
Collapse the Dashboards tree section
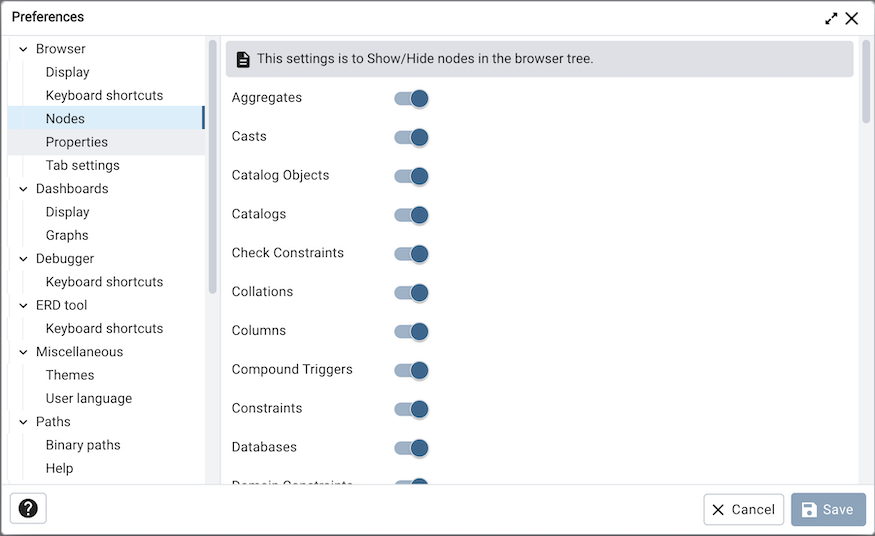(23, 189)
